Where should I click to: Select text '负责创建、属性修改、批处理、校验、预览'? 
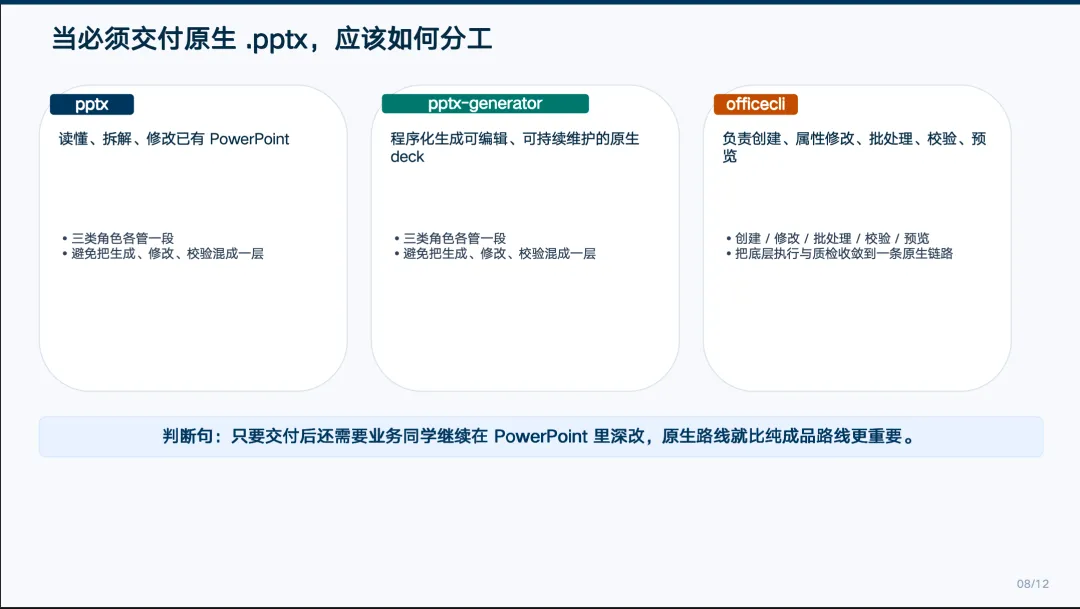[x=854, y=147]
